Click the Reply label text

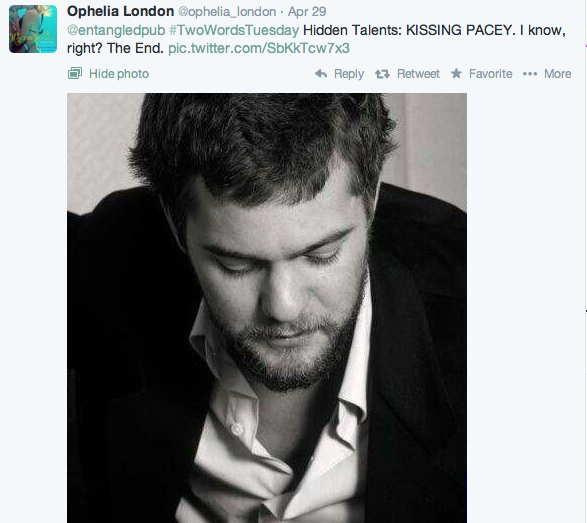click(349, 74)
